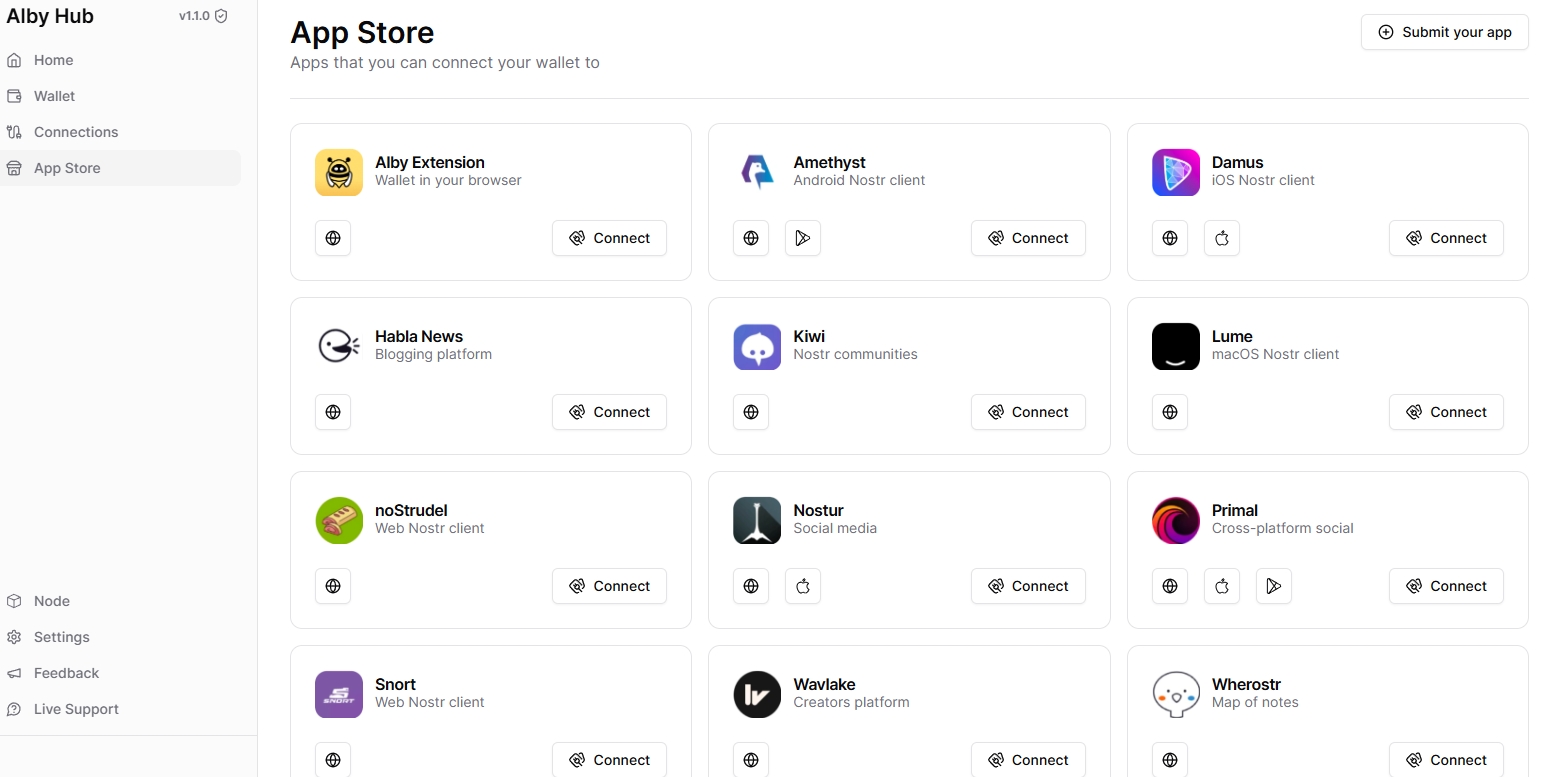Connect the Amethyst app

coord(1027,238)
